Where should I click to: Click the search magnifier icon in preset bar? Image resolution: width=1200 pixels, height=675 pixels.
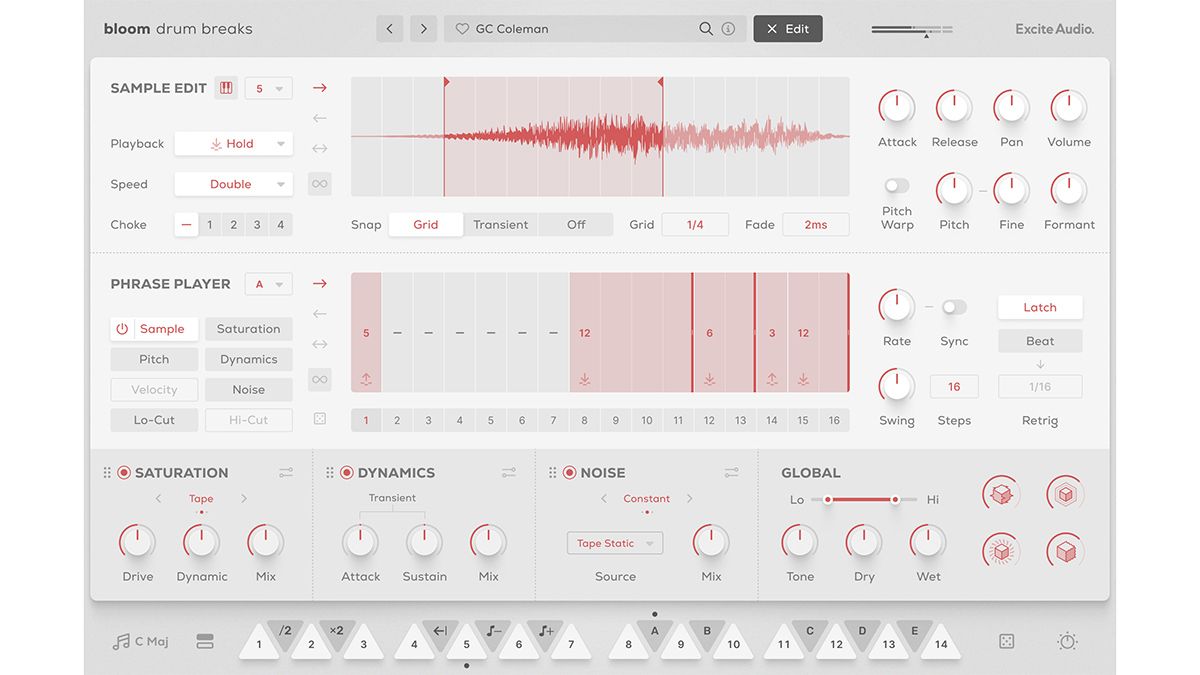[706, 29]
